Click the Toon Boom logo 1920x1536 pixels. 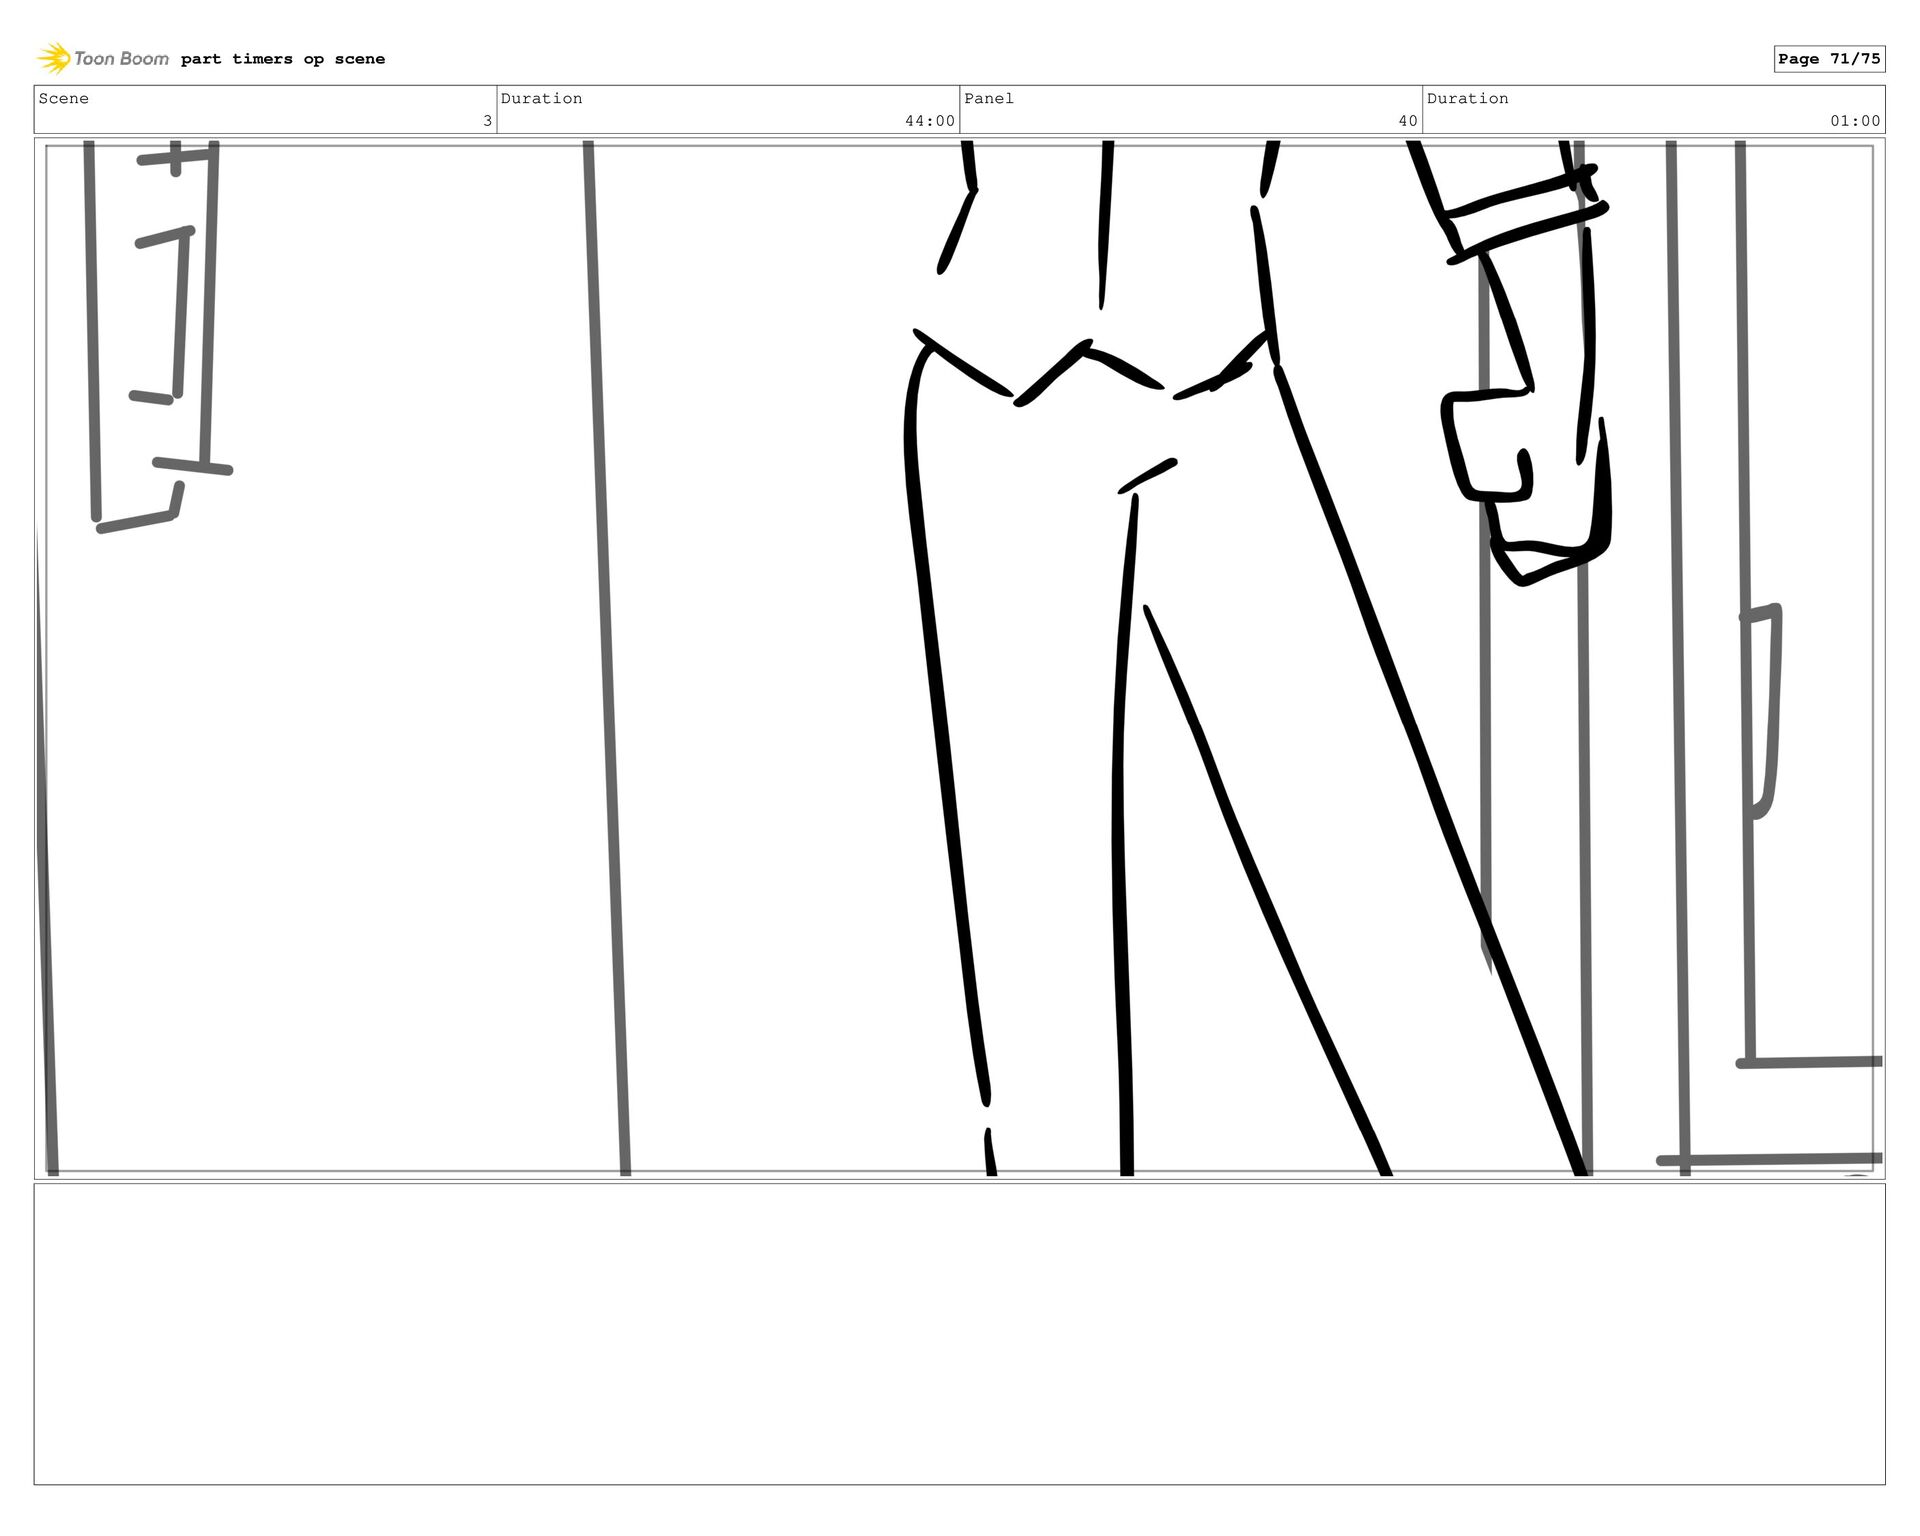(103, 59)
